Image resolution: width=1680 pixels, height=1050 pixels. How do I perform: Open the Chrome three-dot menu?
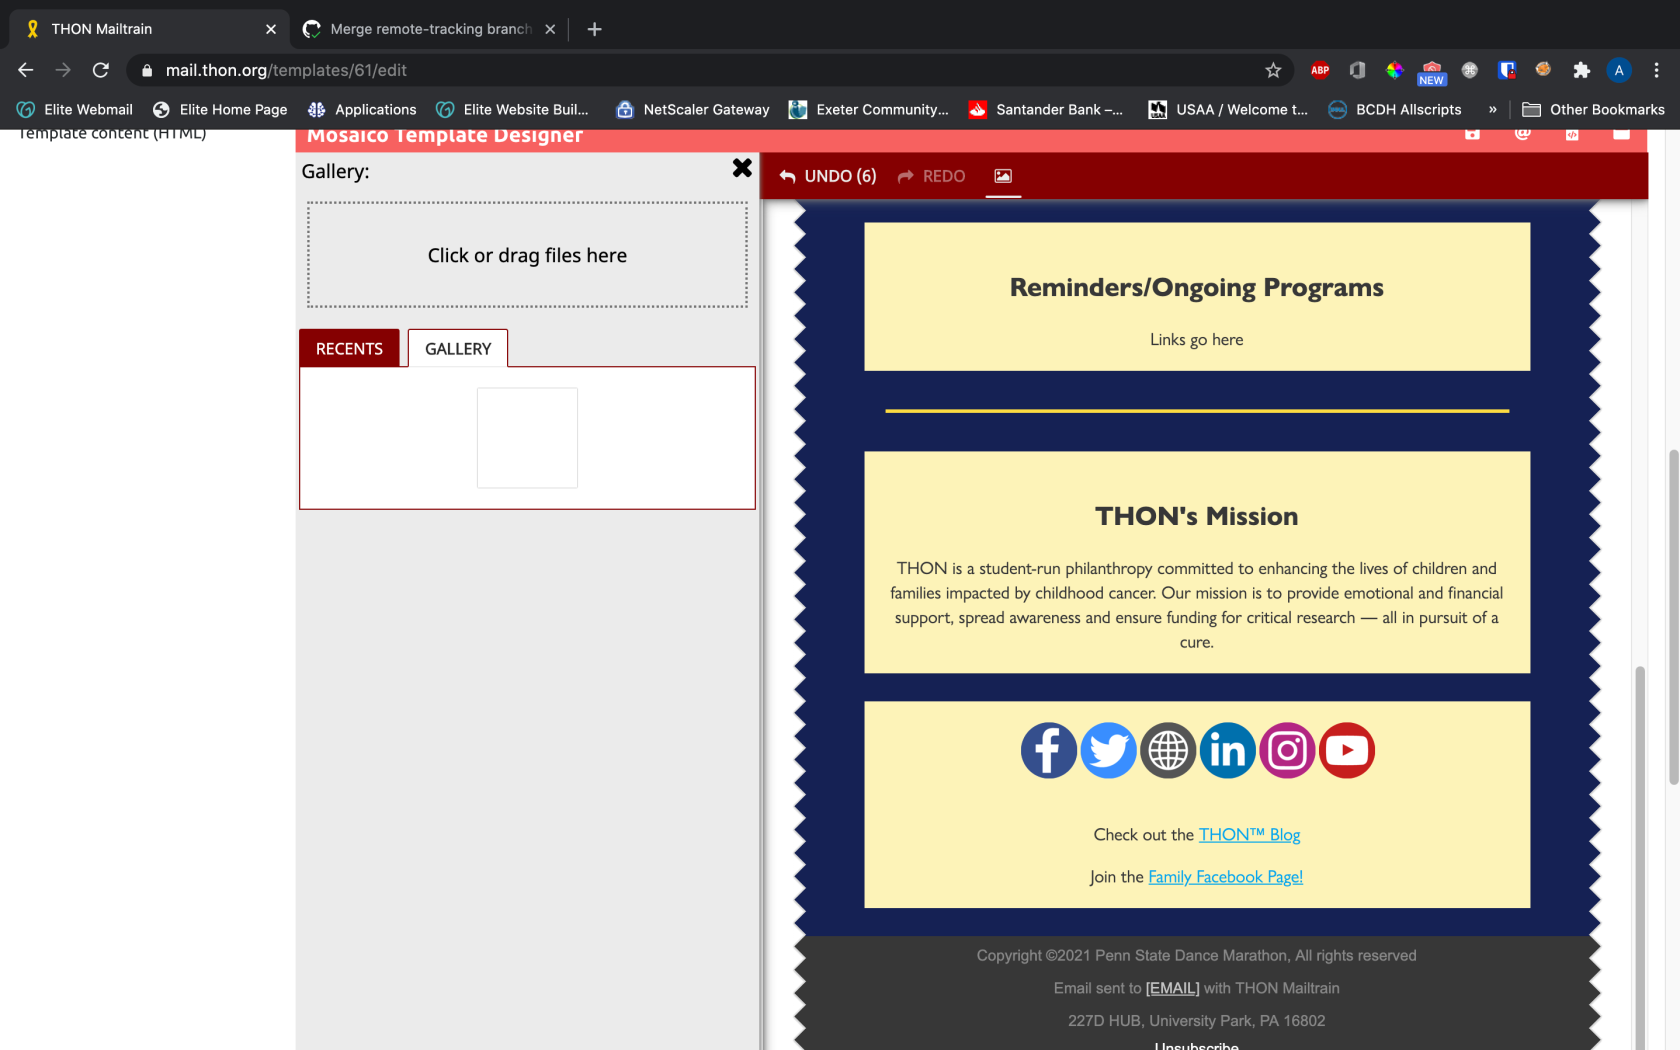tap(1656, 70)
